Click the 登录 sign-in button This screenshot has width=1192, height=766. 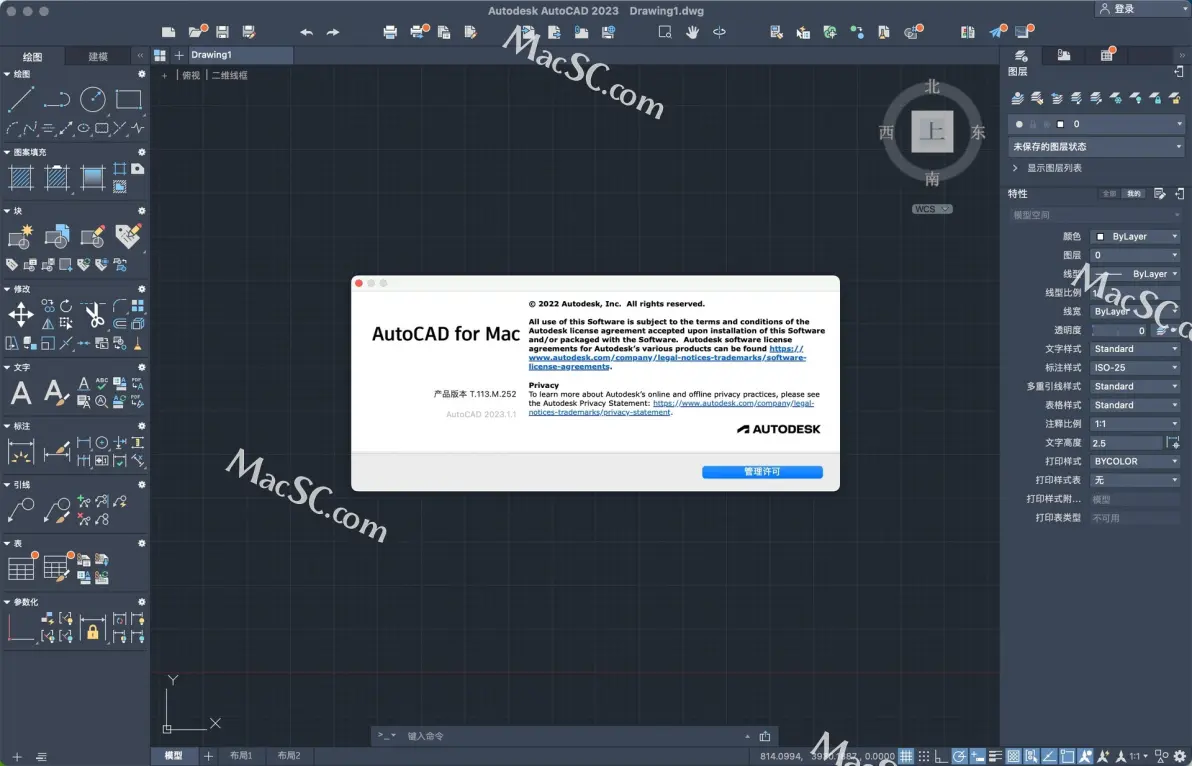tap(1116, 9)
